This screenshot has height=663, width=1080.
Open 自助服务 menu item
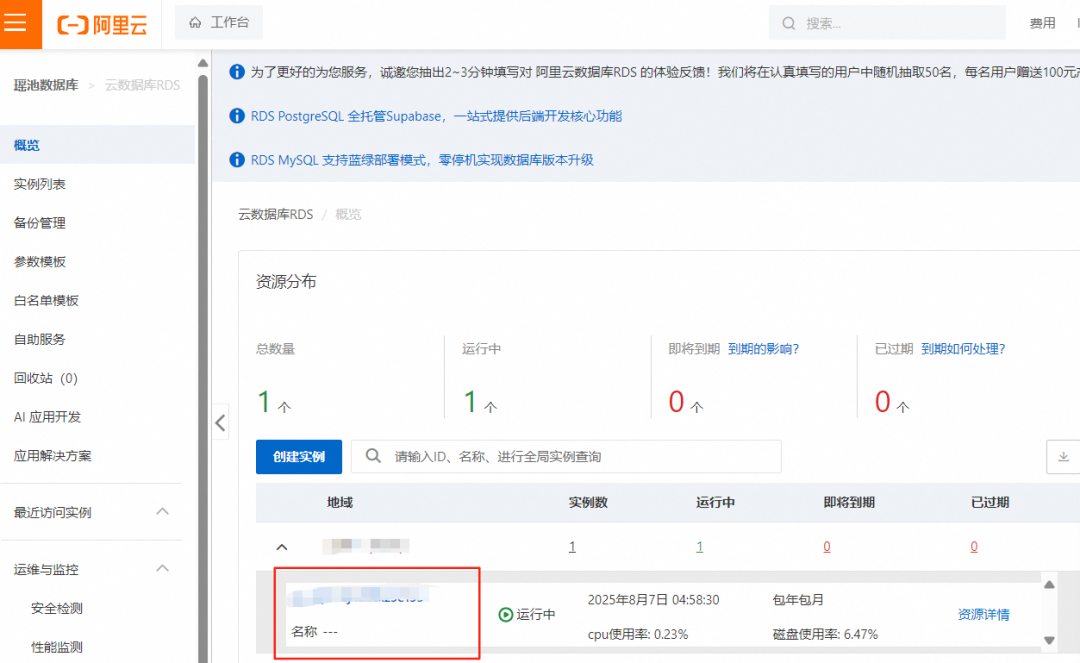40,339
